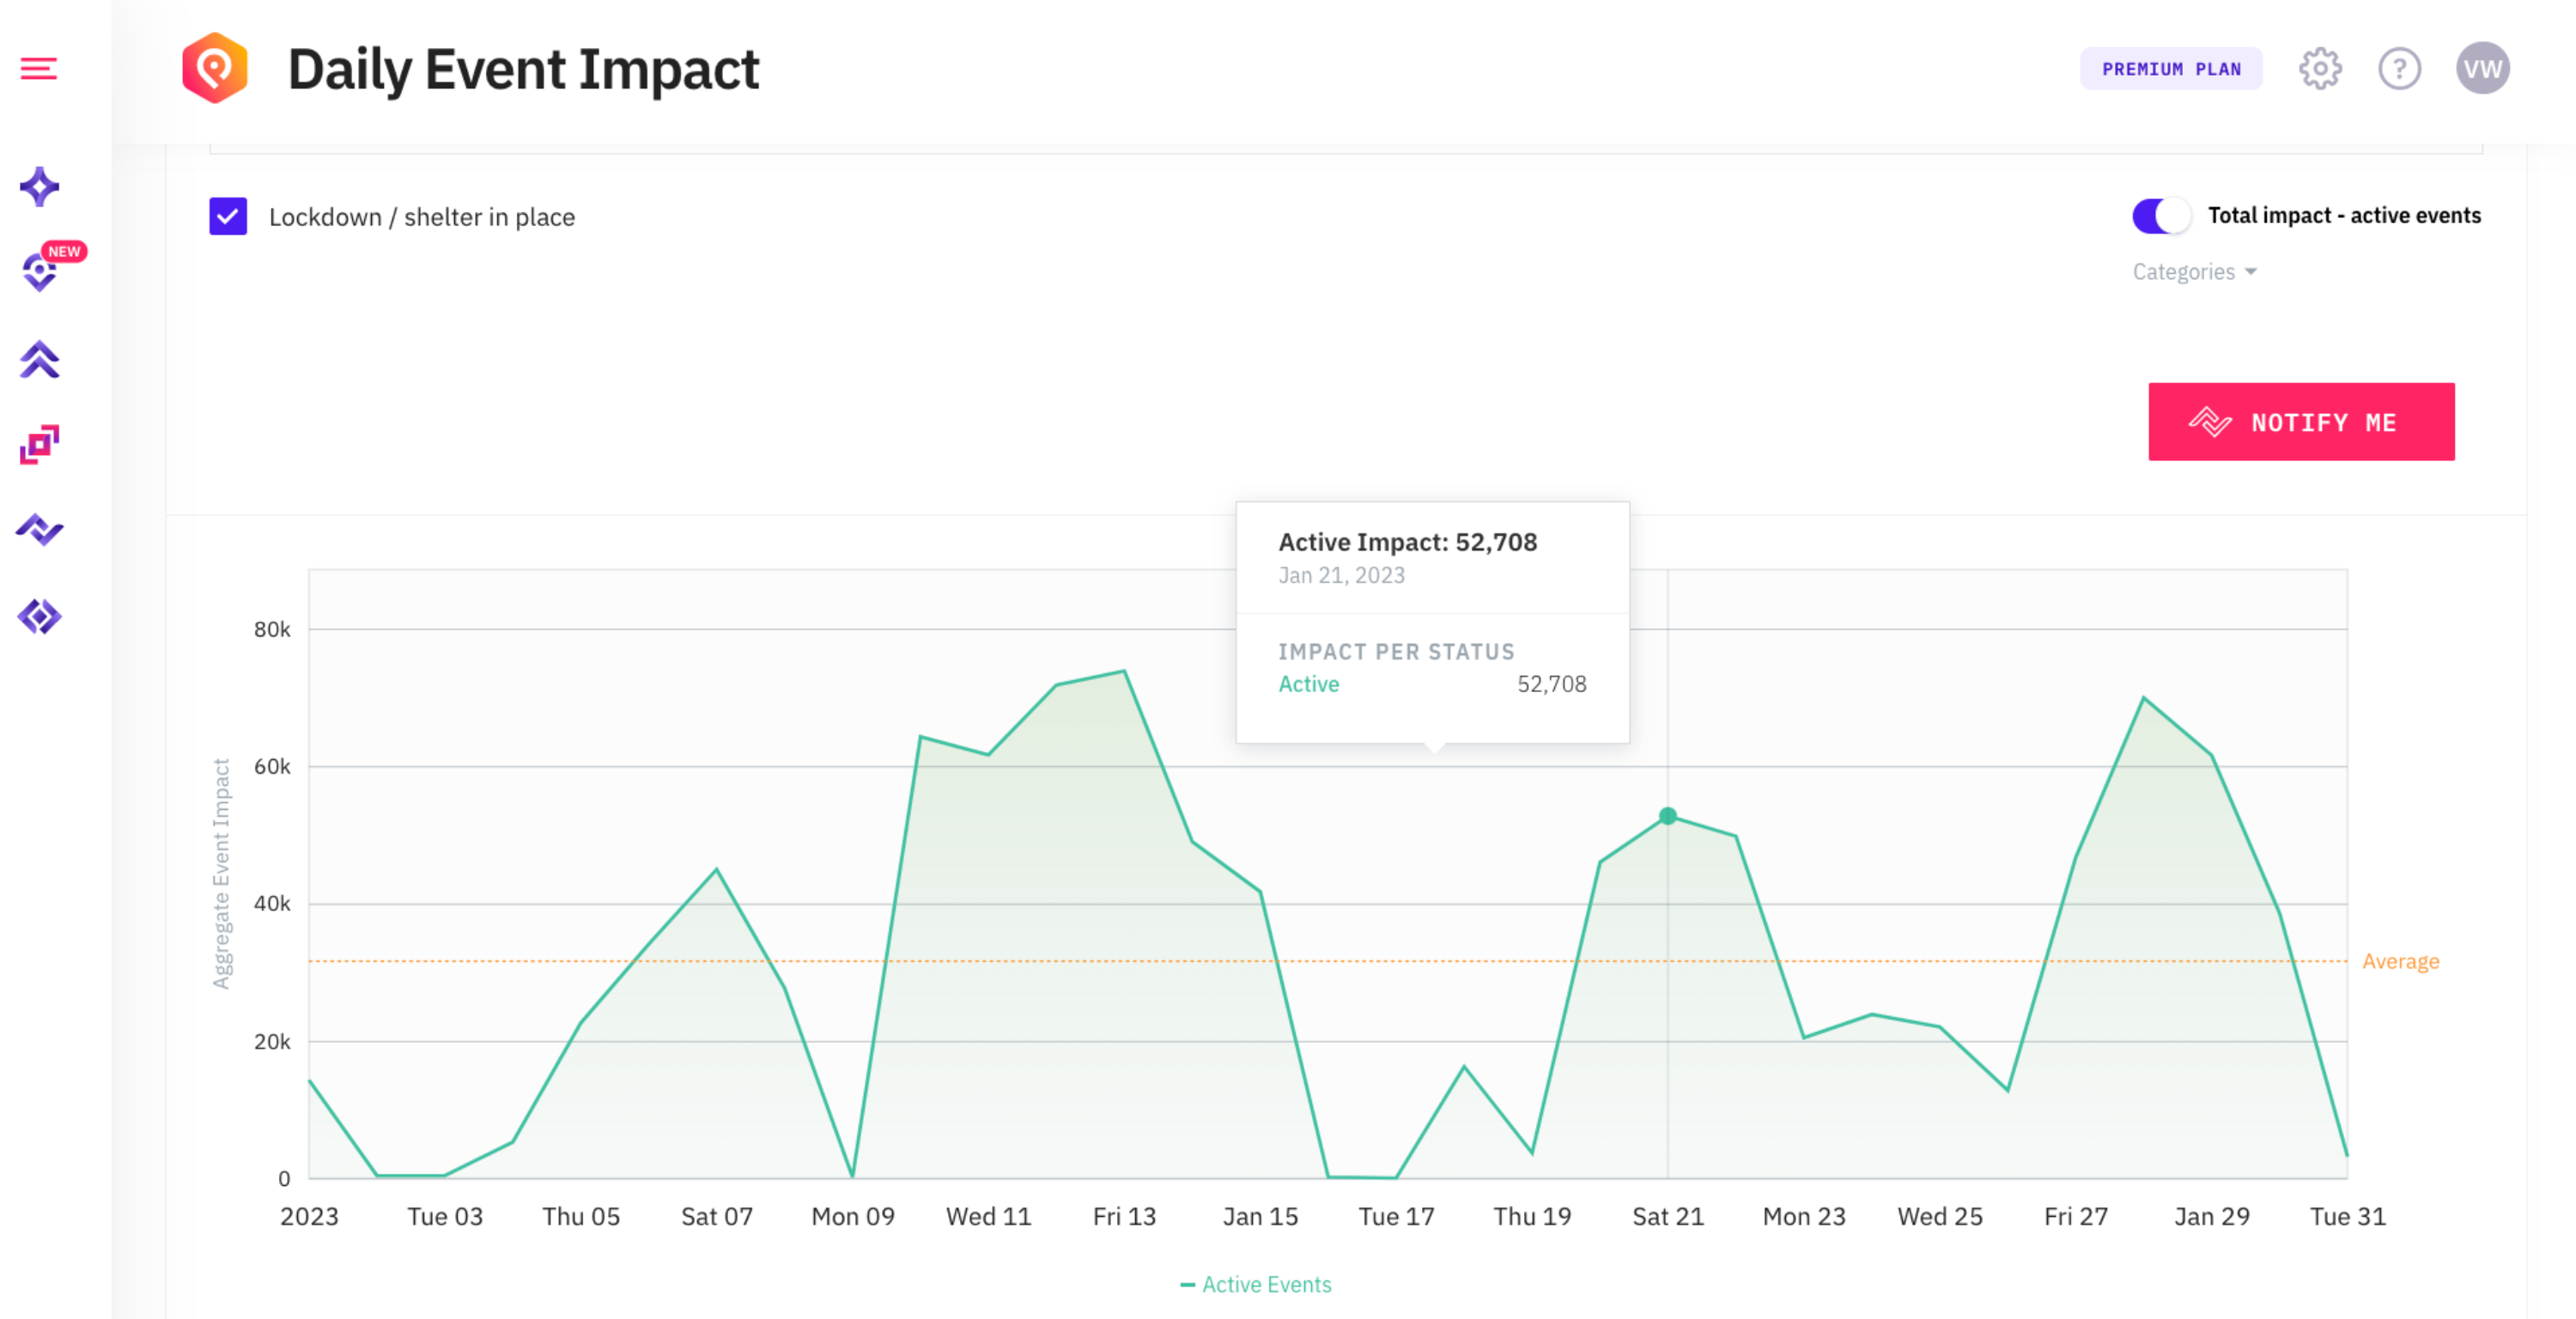Open the wave-shaped sidebar icon
Screen dimensions: 2576x1319
coord(39,530)
